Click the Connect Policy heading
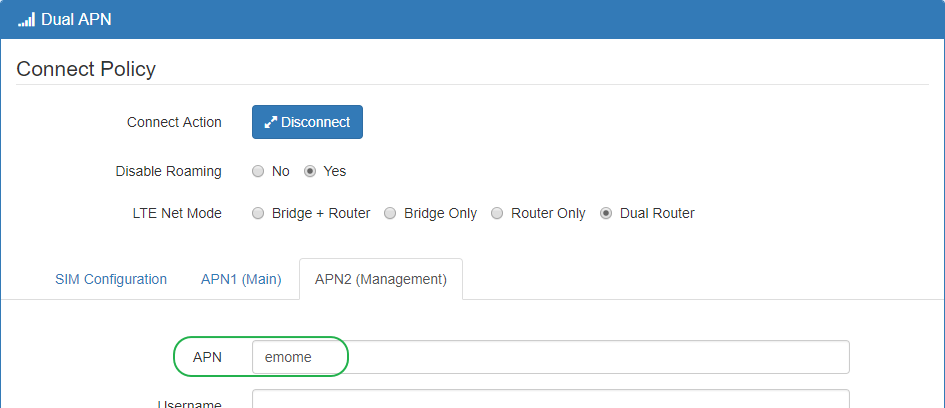The image size is (945, 408). 86,69
